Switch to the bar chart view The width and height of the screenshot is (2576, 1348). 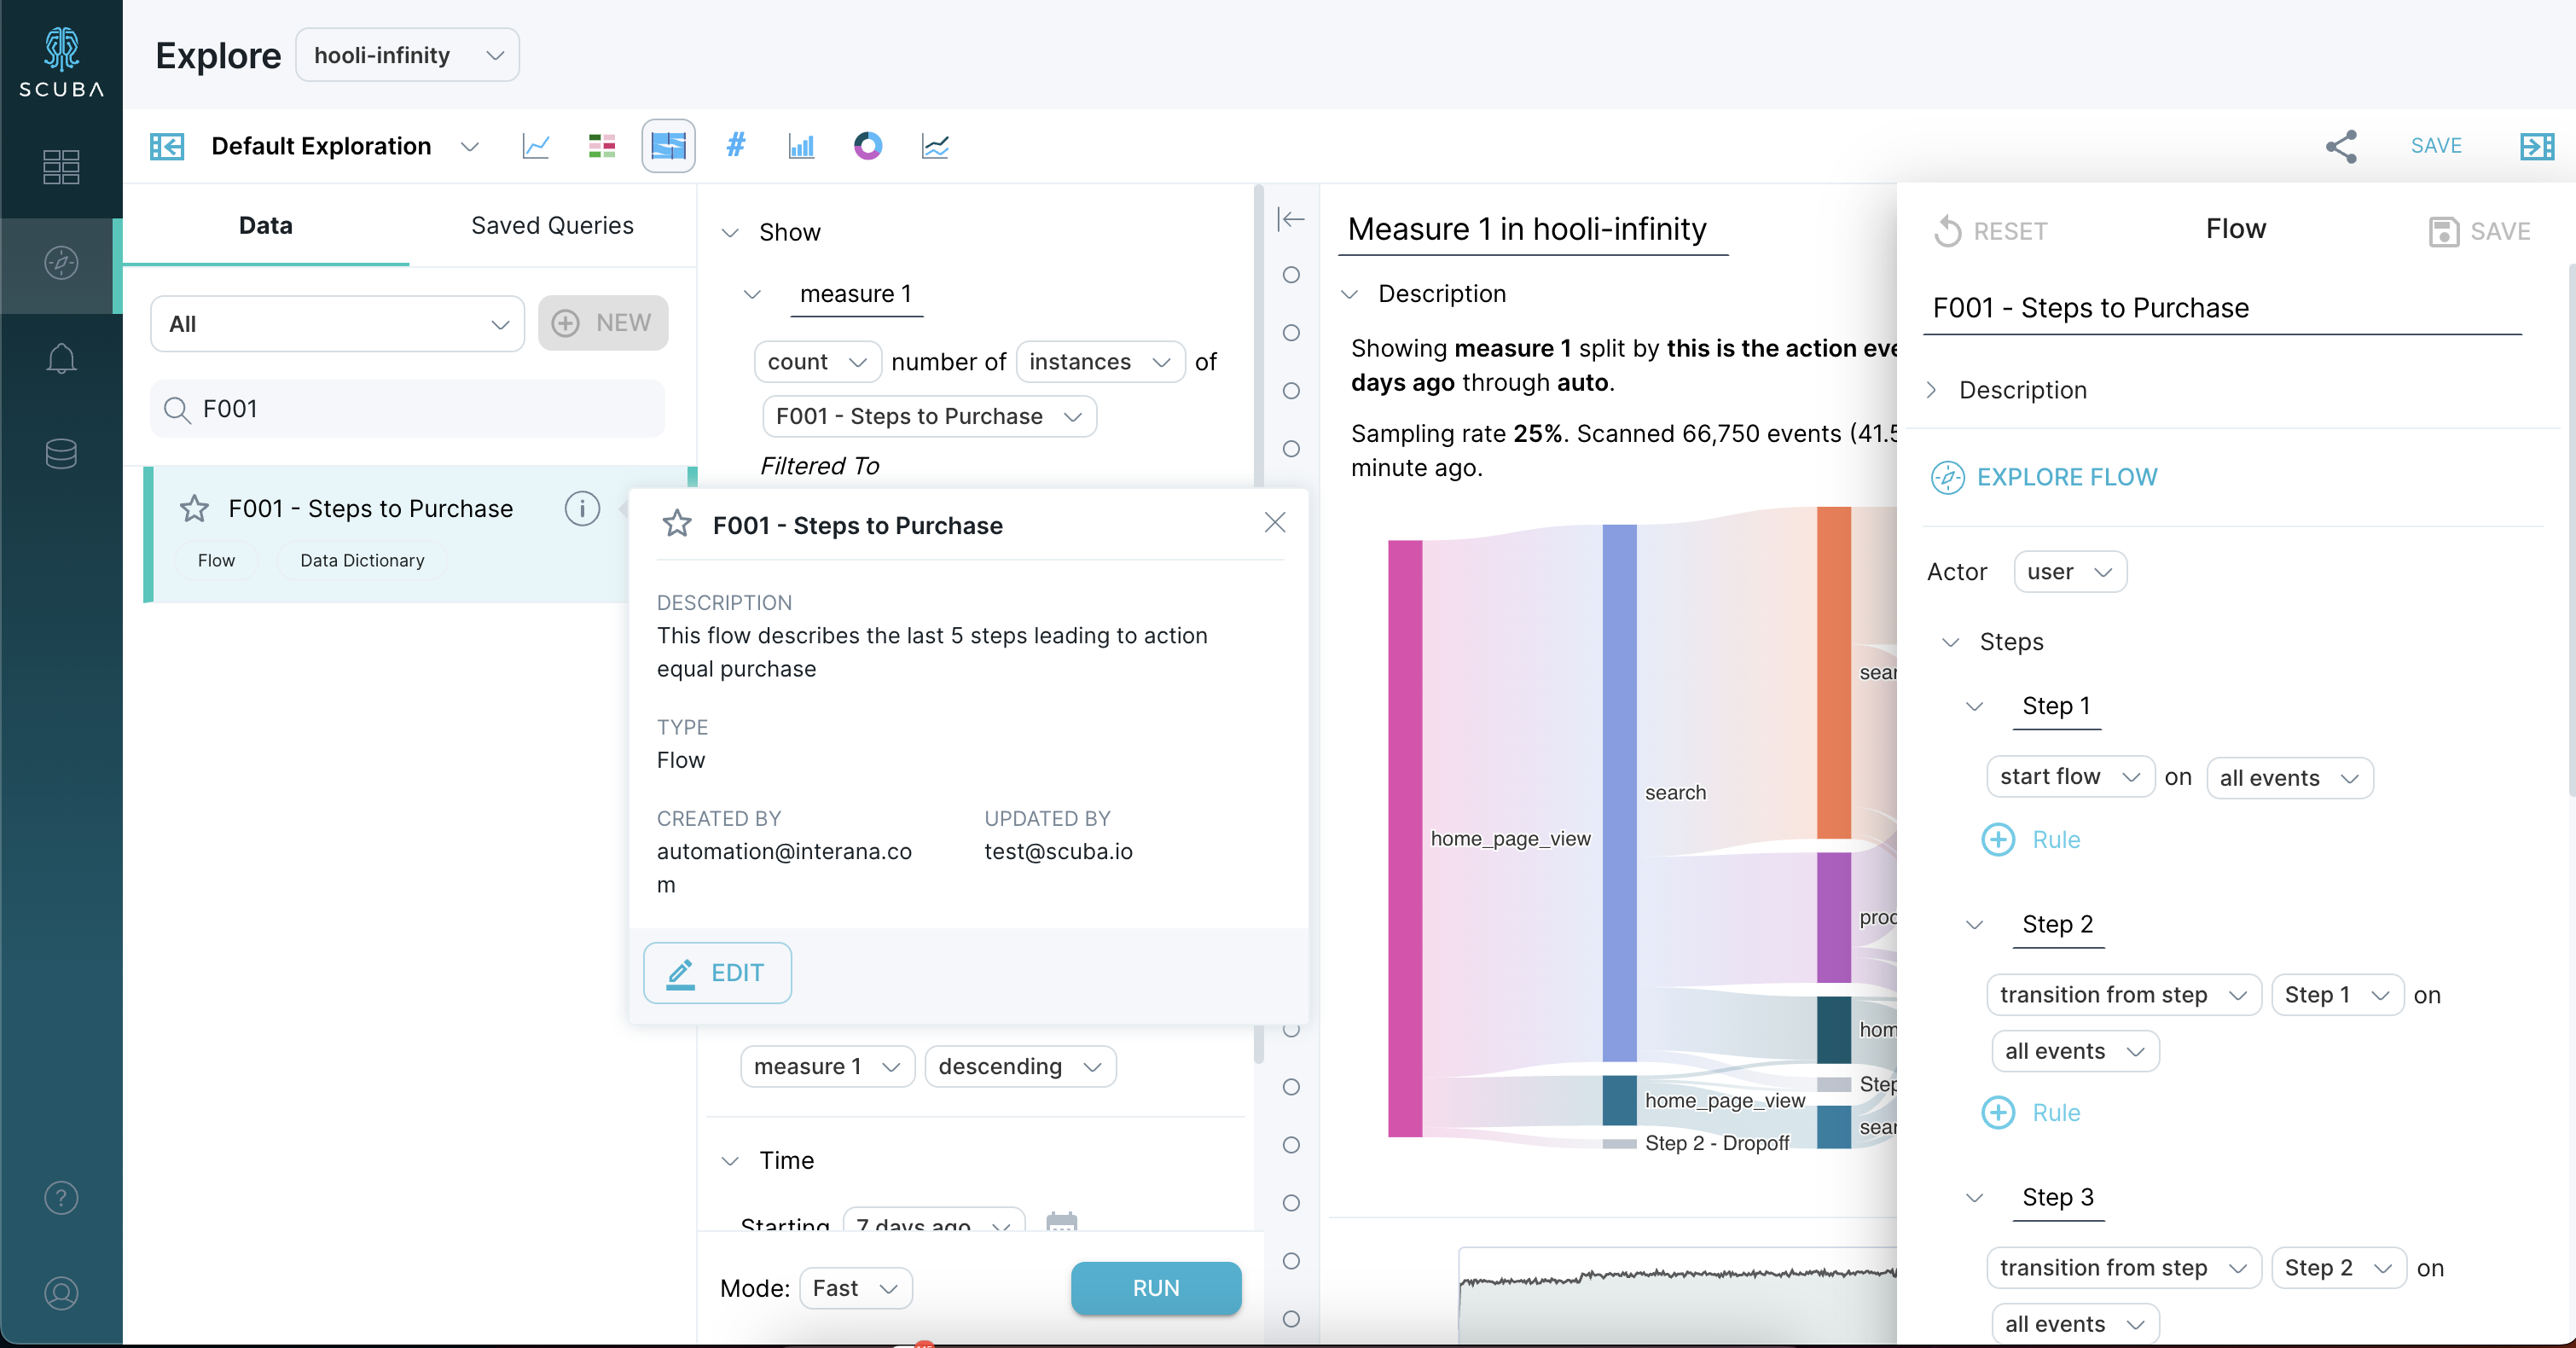pyautogui.click(x=801, y=147)
